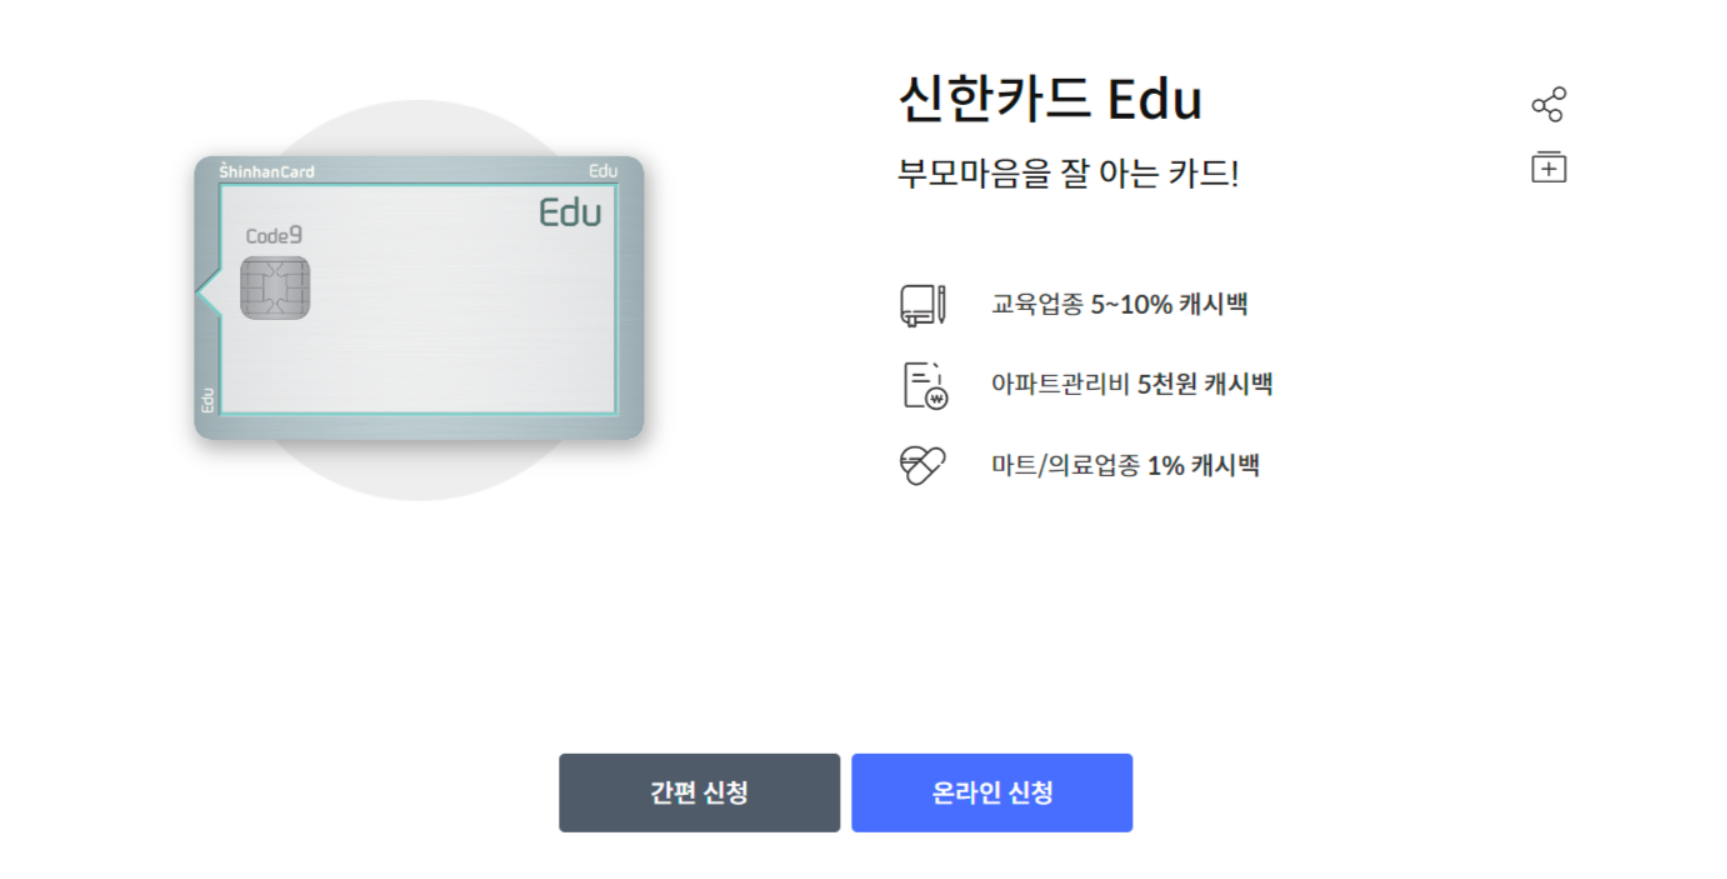Screen dimensions: 1727x879
Task: Click the pills icon for mart/medical cashback
Action: point(921,462)
